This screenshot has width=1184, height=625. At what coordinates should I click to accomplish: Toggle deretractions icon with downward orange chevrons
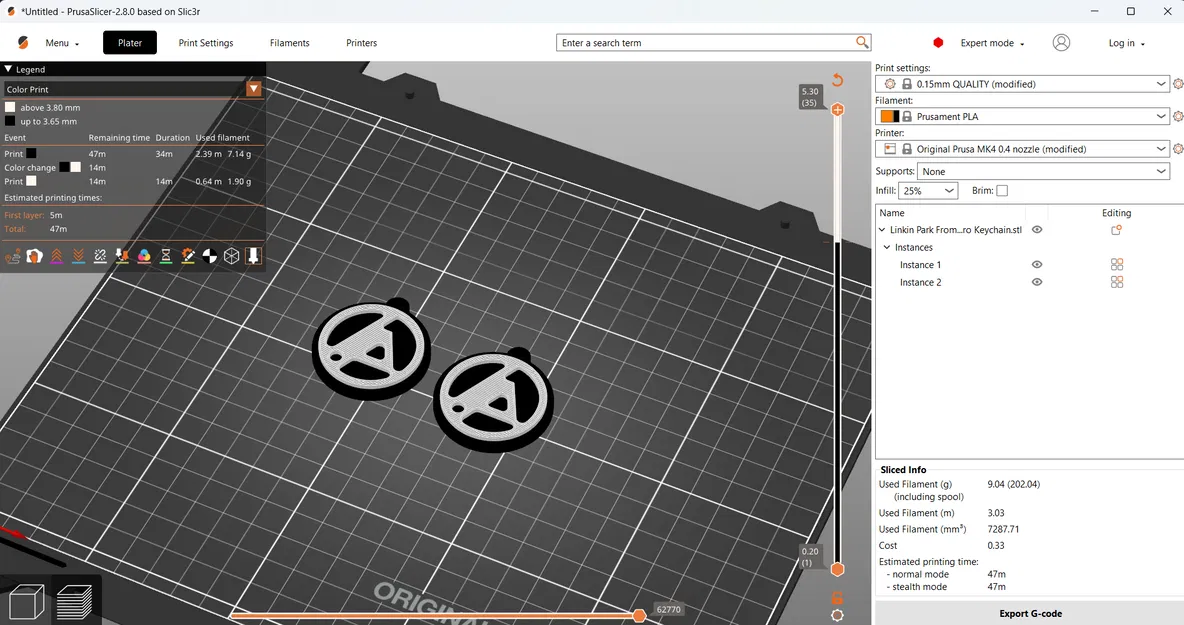(79, 257)
